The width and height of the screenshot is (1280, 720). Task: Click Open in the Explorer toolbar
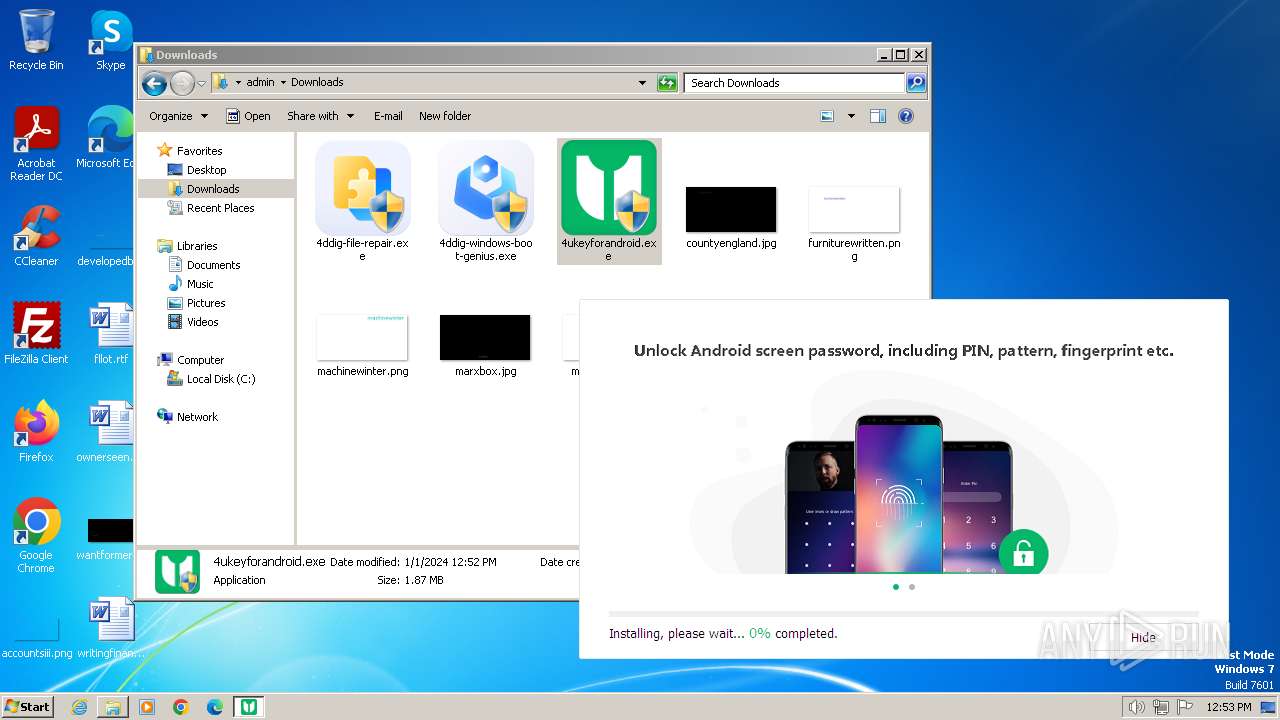click(x=248, y=116)
